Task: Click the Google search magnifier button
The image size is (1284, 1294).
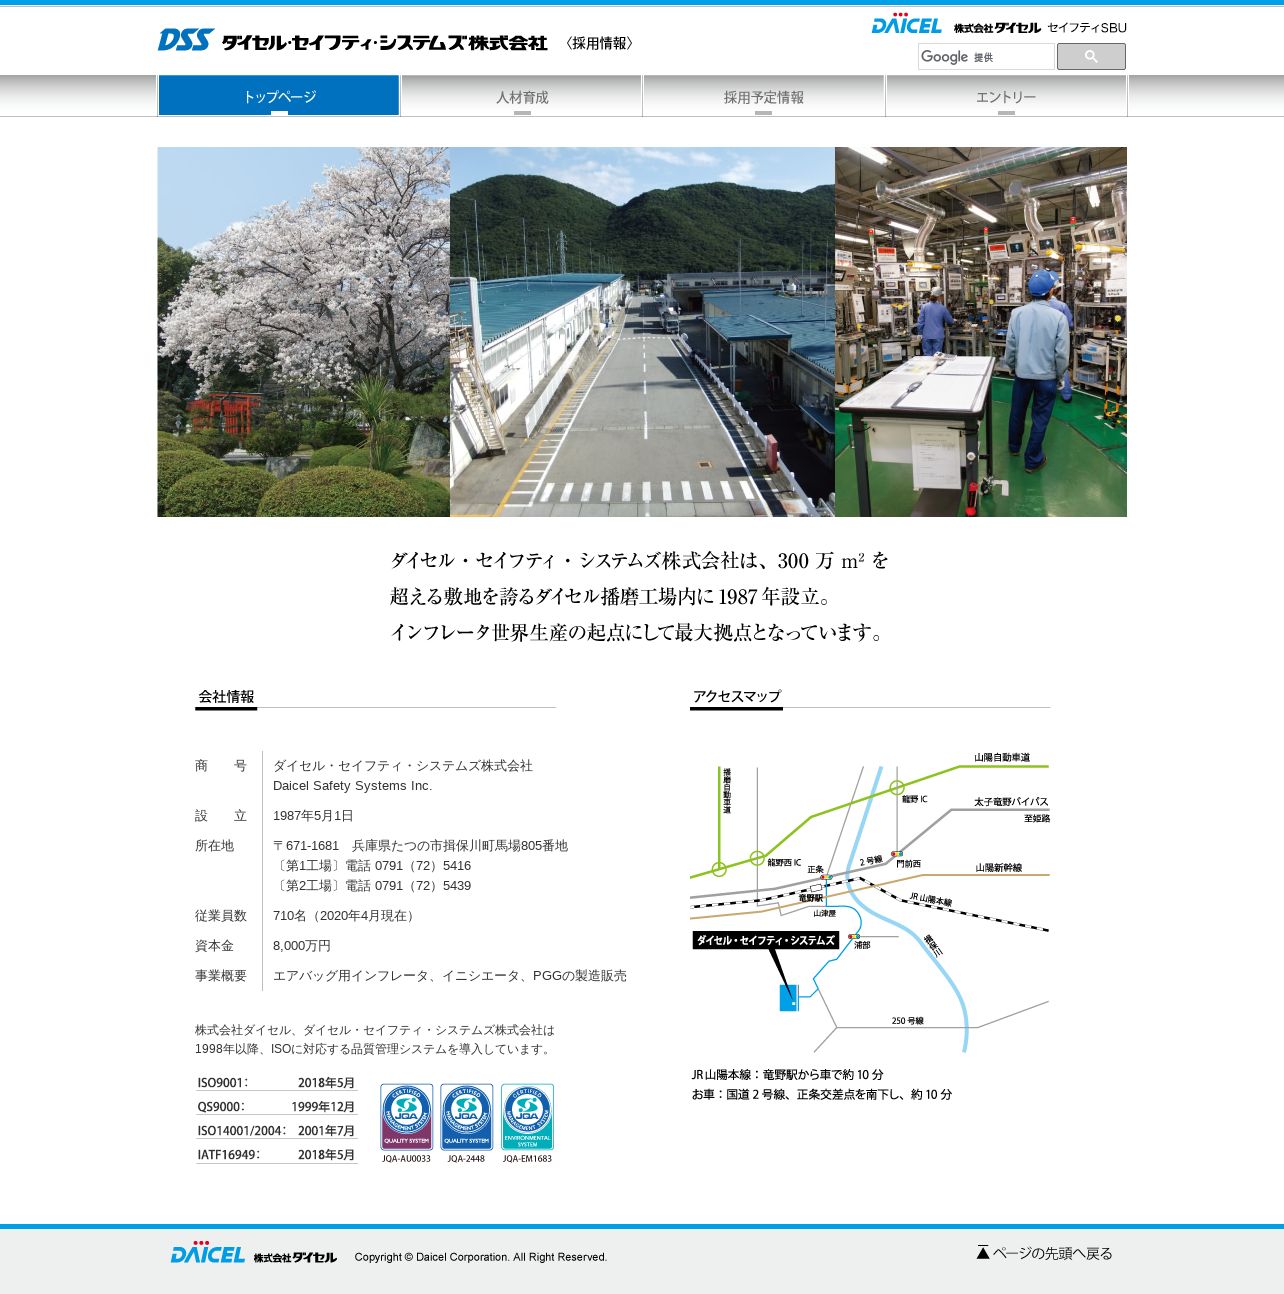Action: tap(1091, 57)
